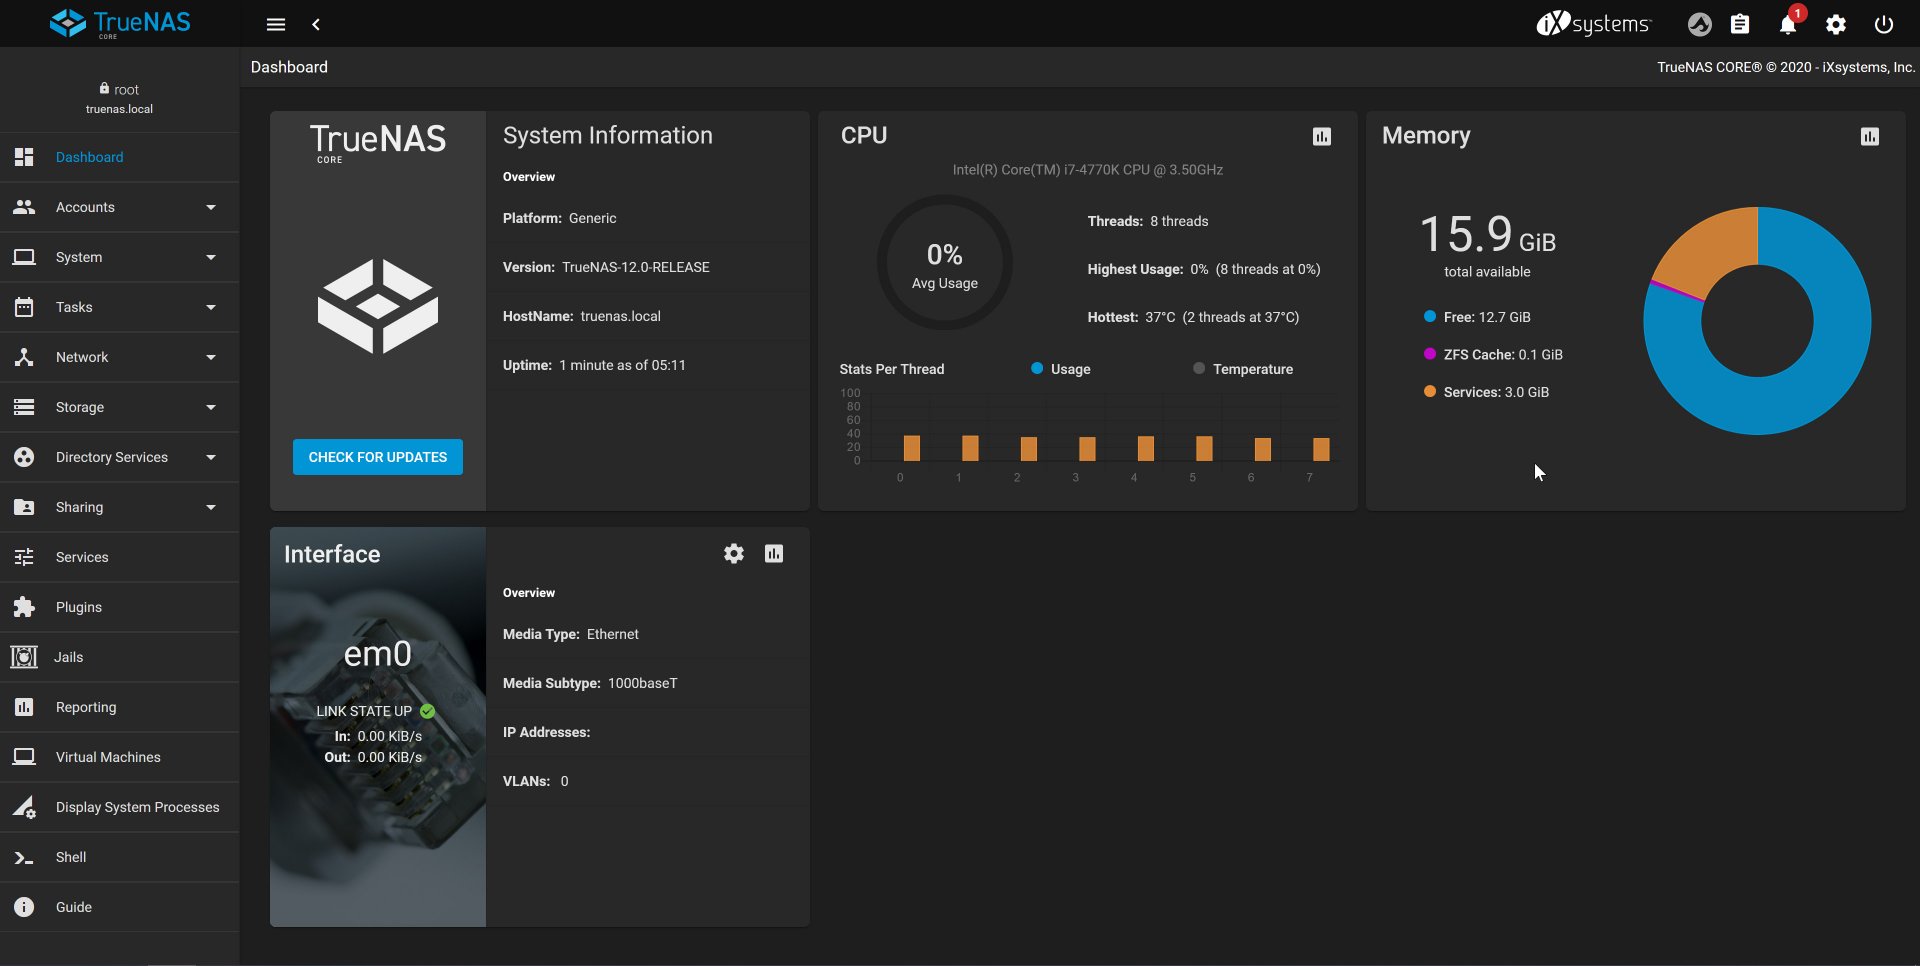Go to Dashboard in the sidebar
Screen dimensions: 1920x966
click(120, 157)
